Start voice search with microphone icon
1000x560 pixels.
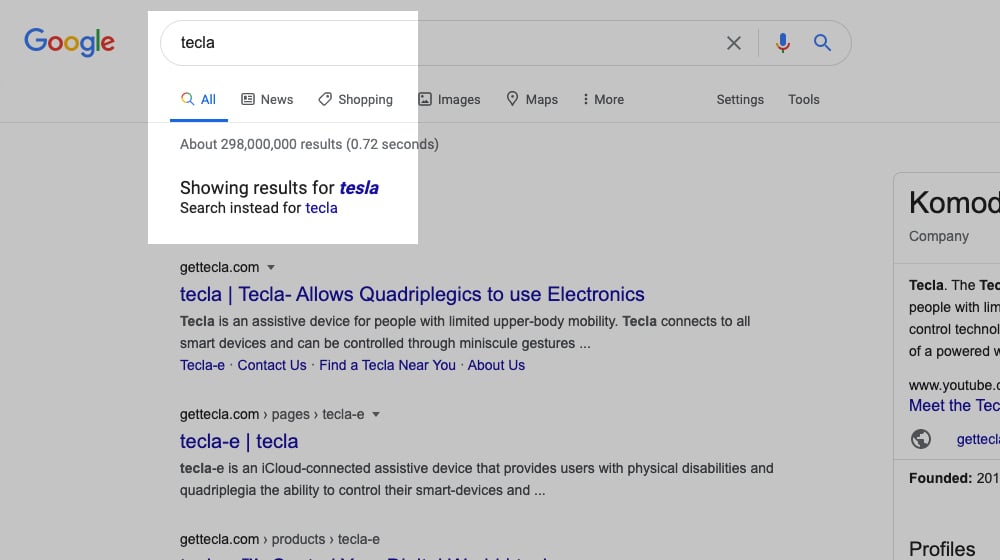coord(783,43)
